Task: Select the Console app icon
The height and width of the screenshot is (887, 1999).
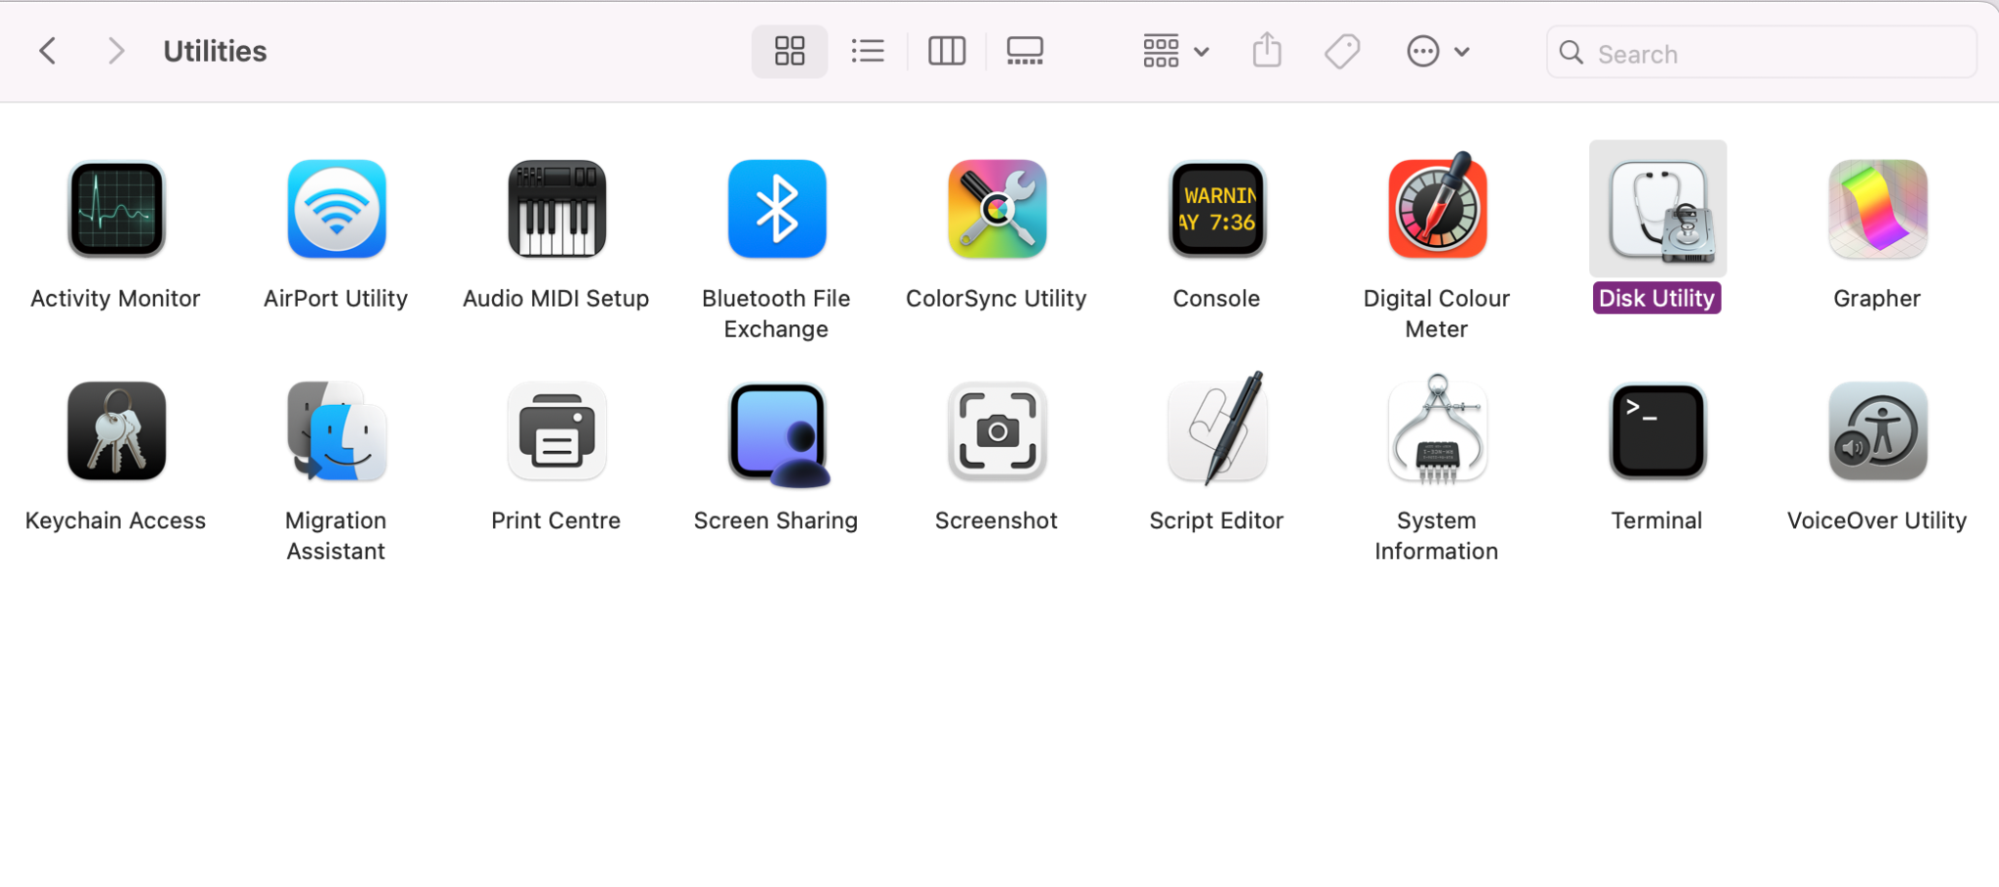Action: click(1217, 209)
